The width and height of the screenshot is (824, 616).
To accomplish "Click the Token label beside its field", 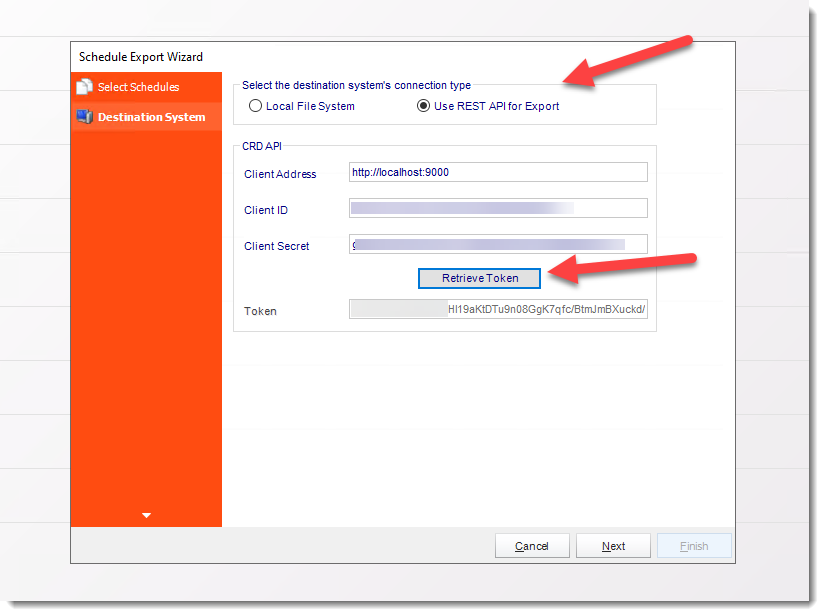I will 260,311.
